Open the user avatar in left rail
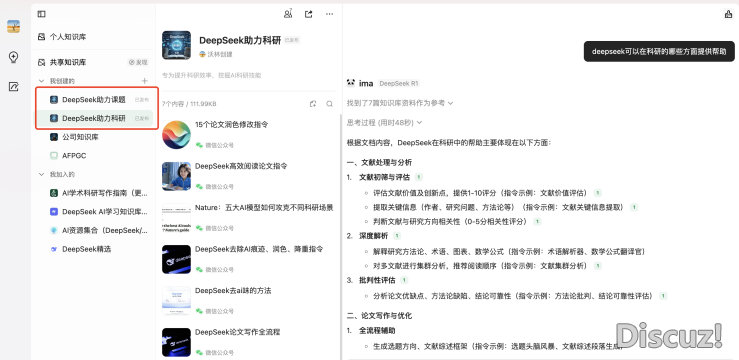The image size is (739, 360). click(x=13, y=26)
